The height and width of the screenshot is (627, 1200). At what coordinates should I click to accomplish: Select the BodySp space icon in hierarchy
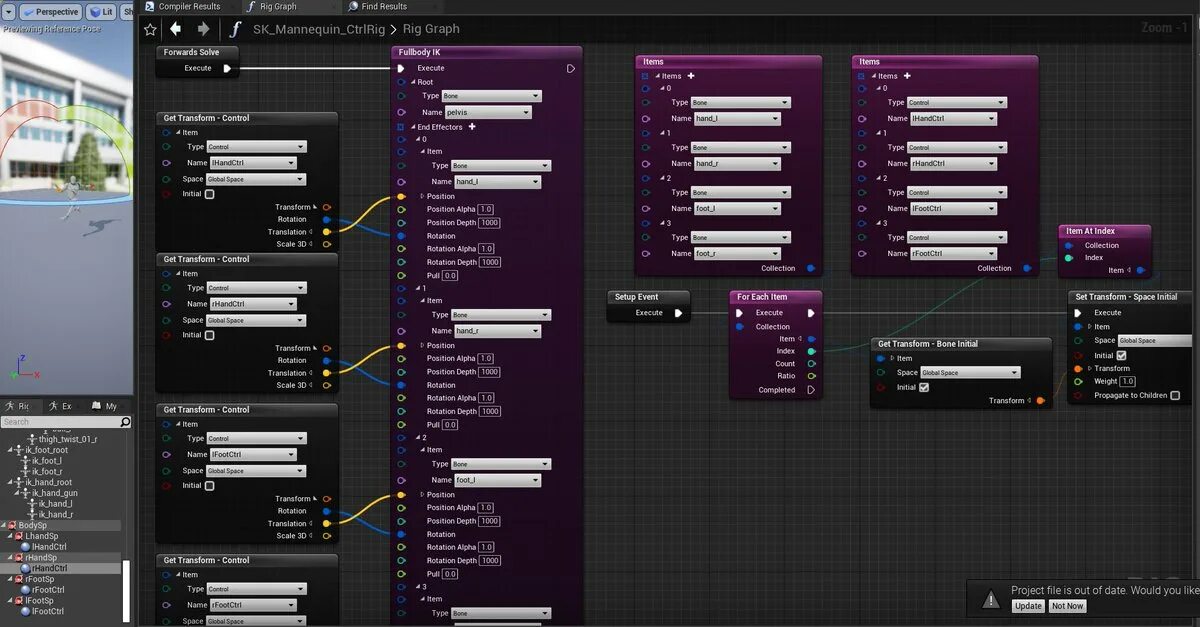[x=12, y=525]
